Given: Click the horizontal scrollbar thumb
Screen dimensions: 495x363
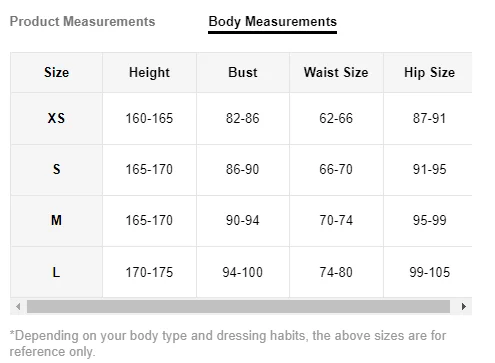Looking at the screenshot, I should pyautogui.click(x=238, y=306).
